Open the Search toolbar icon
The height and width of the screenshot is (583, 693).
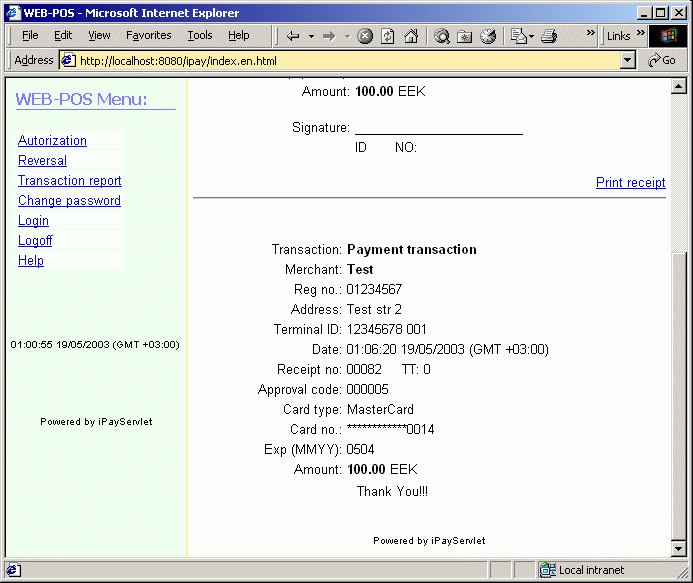442,36
